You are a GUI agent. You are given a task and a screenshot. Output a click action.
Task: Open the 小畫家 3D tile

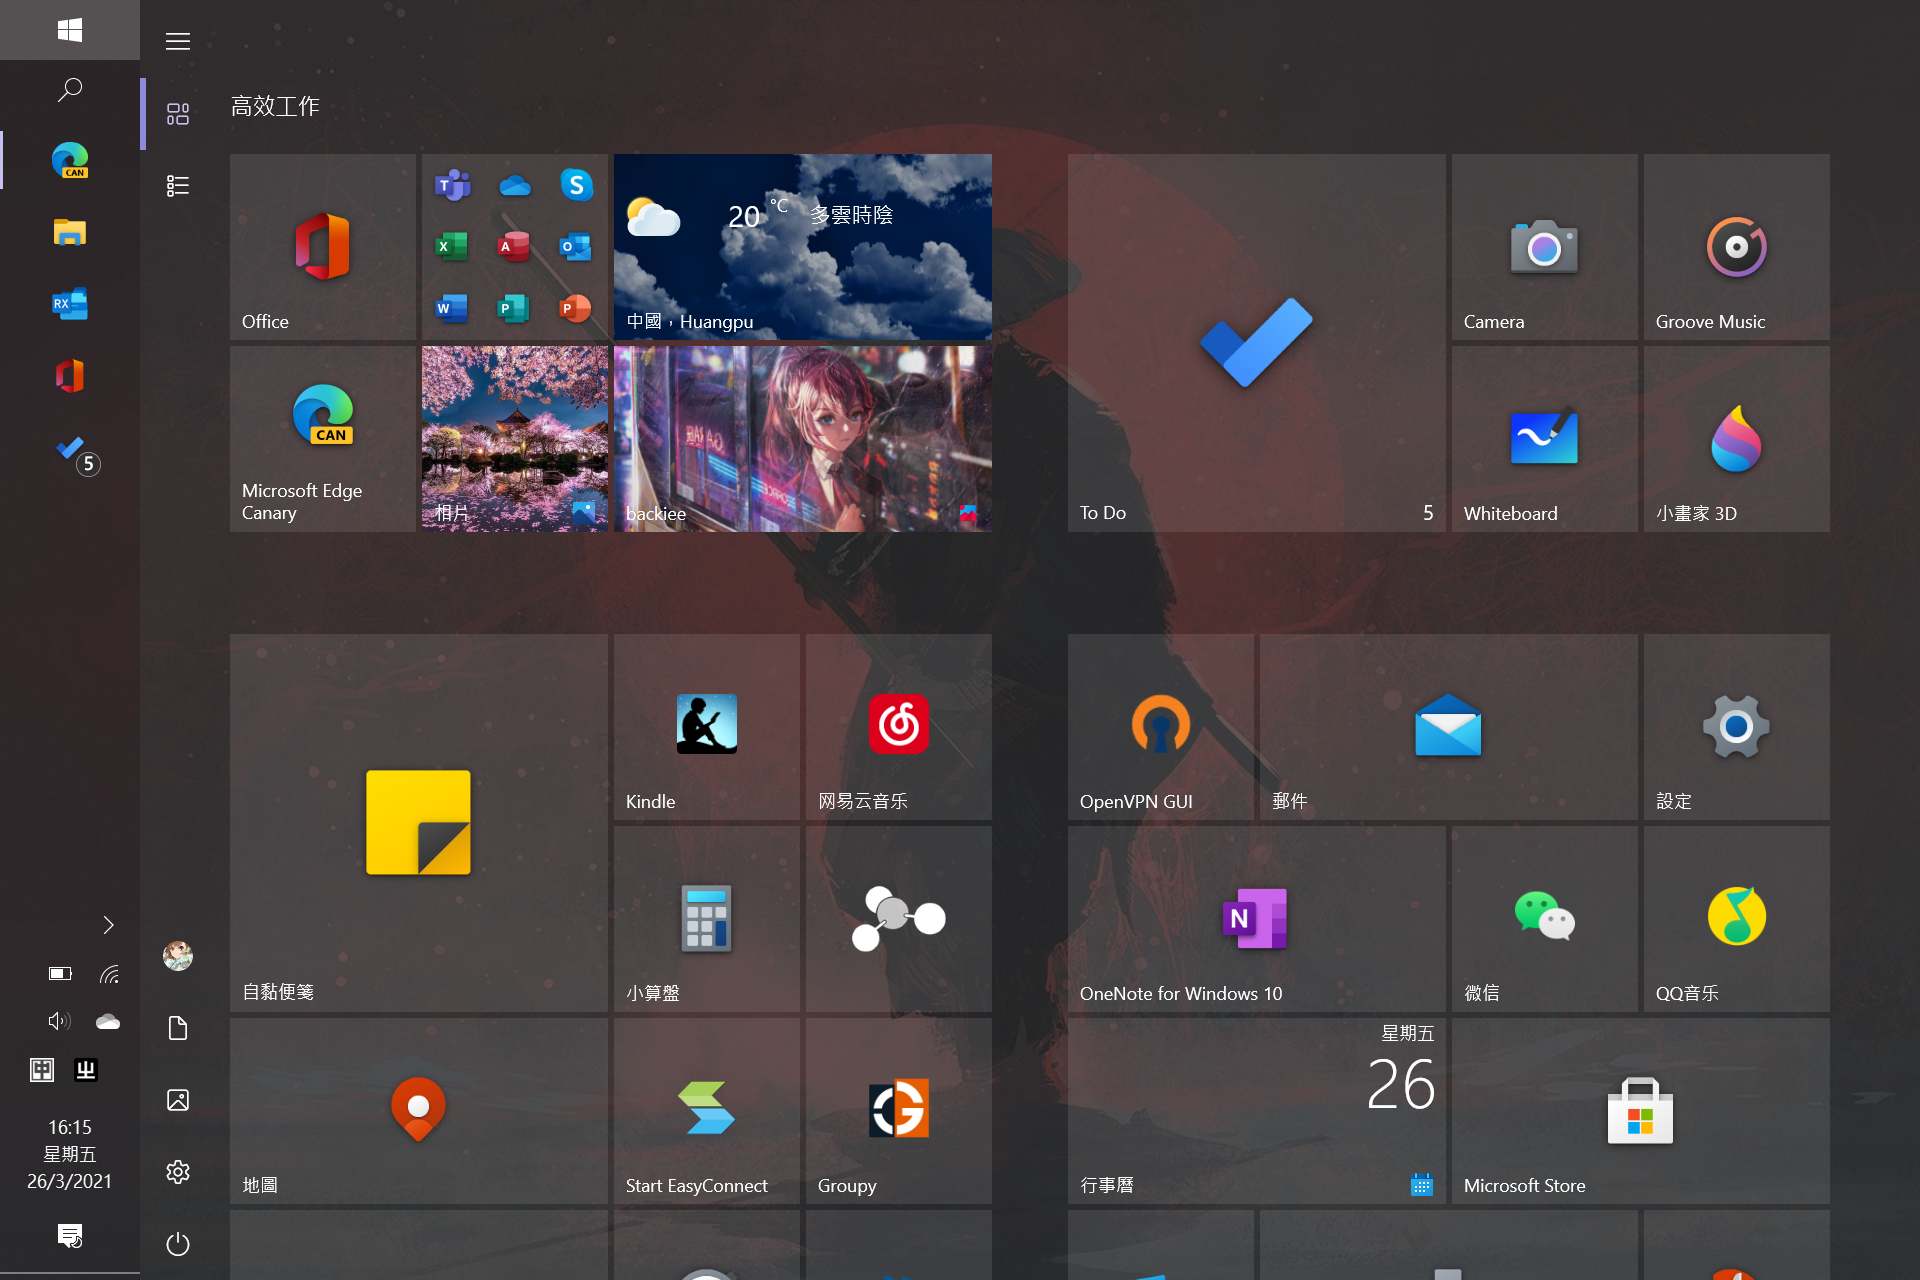pos(1736,438)
